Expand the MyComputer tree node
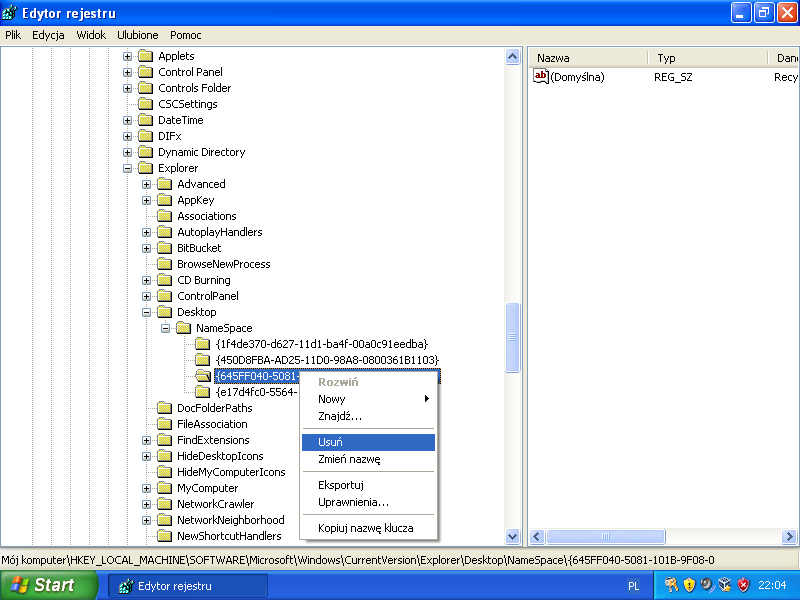Image resolution: width=800 pixels, height=600 pixels. 146,488
